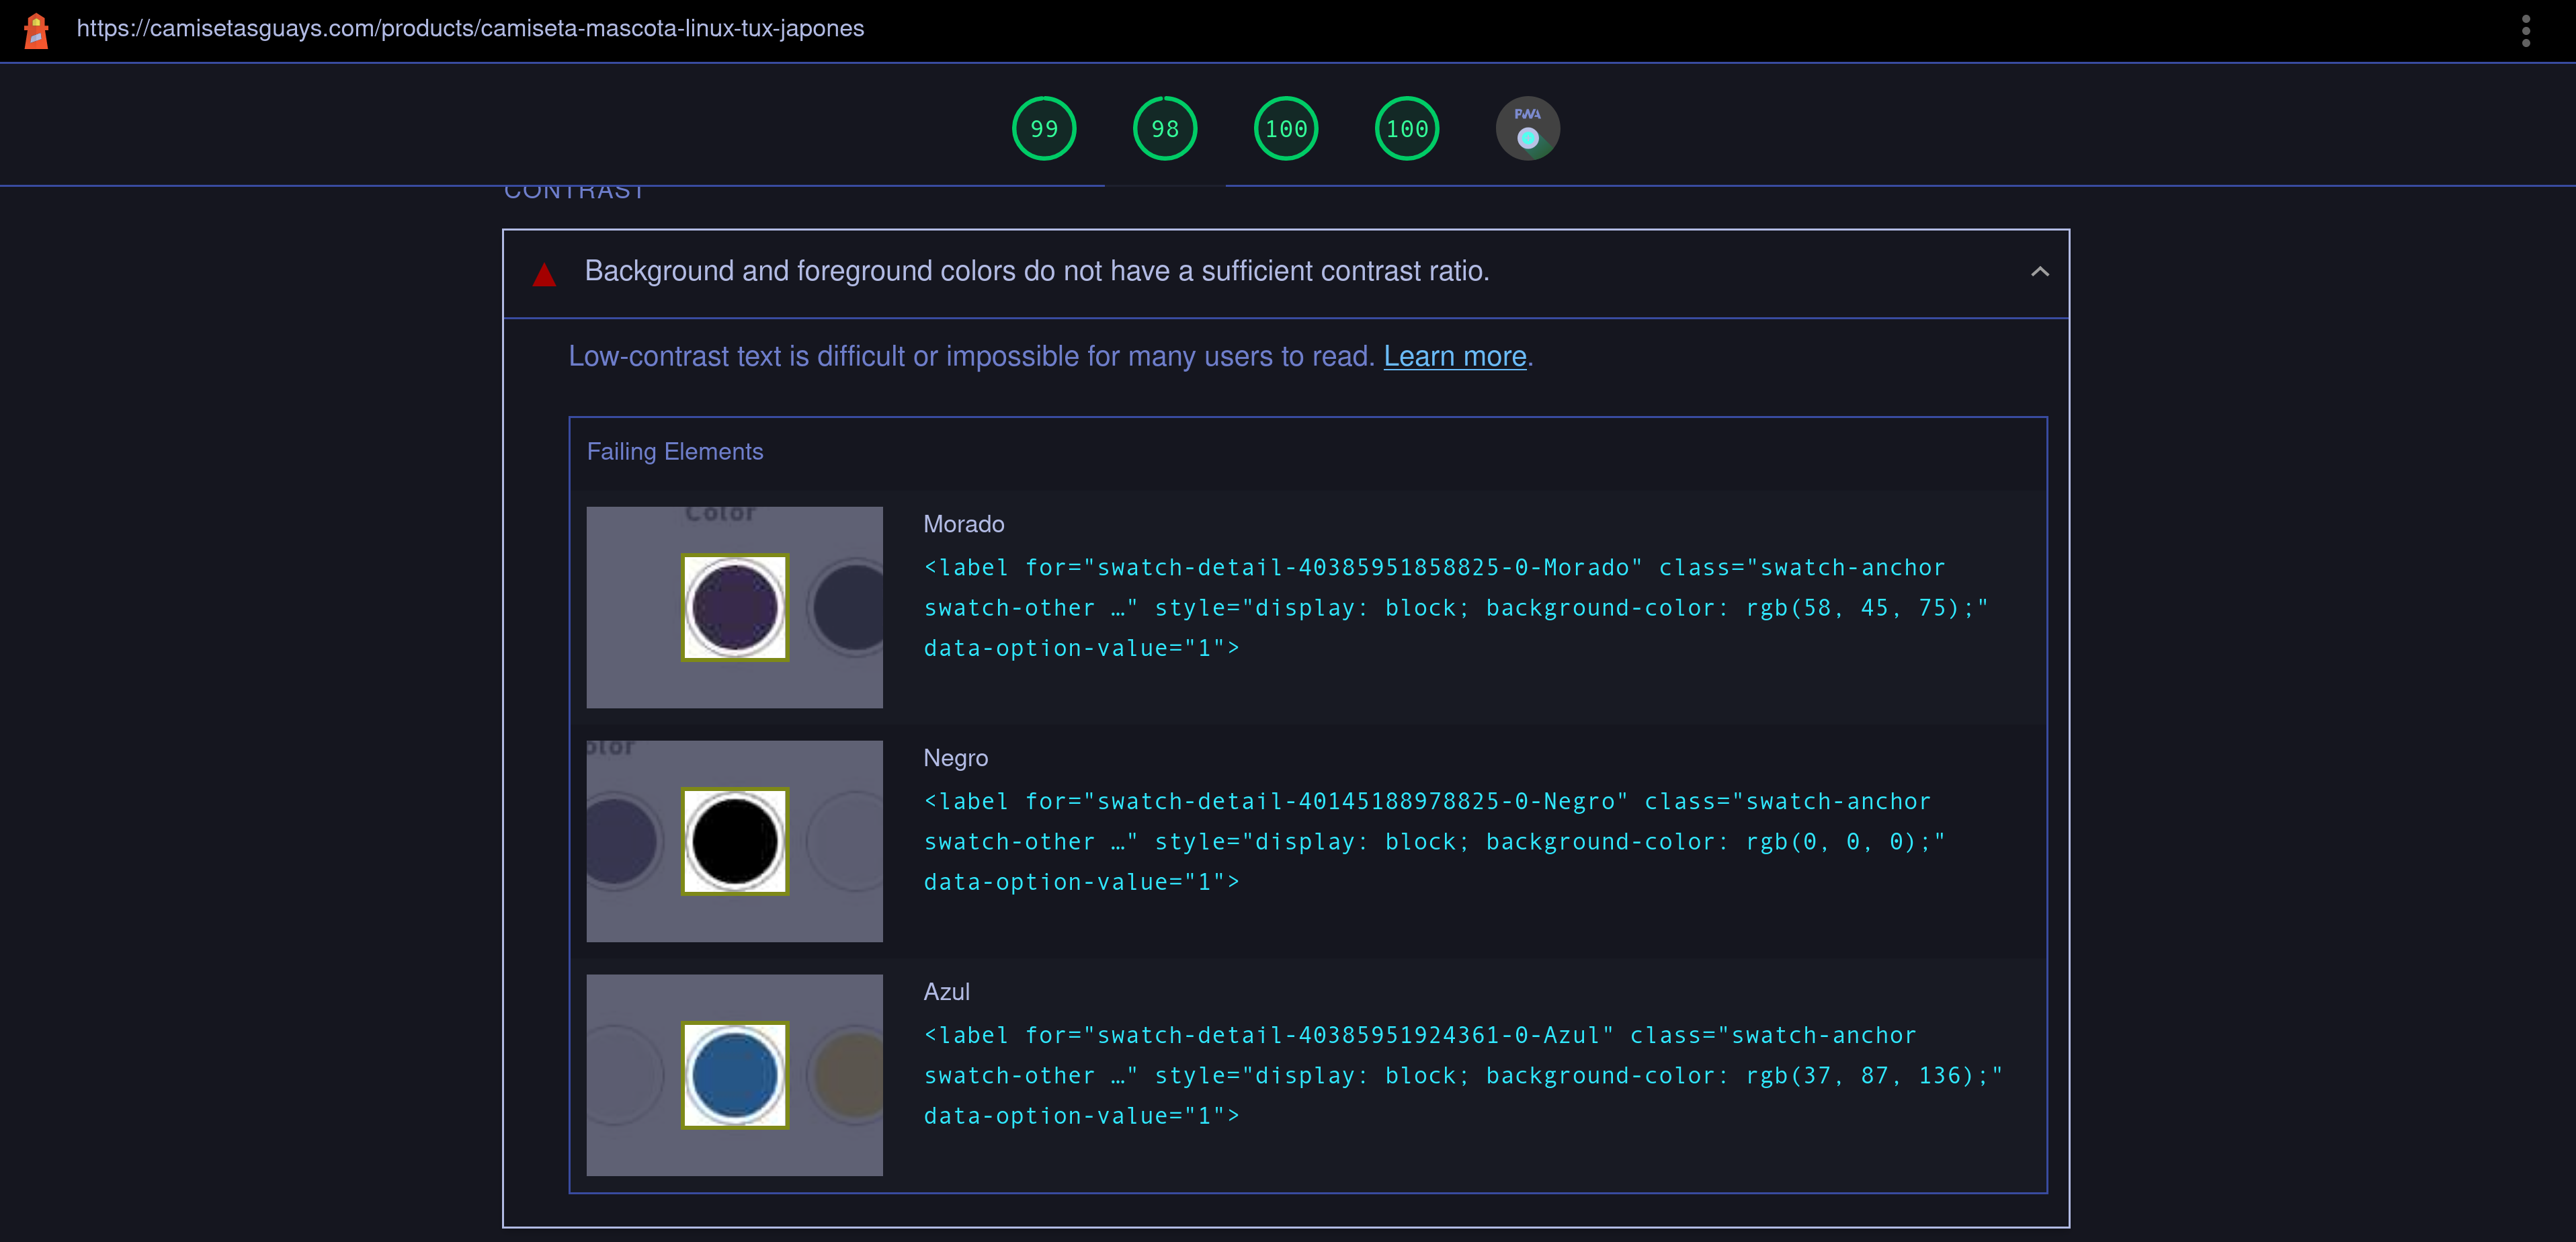The image size is (2576, 1242).
Task: Open the PWA badge icon
Action: pos(1526,127)
